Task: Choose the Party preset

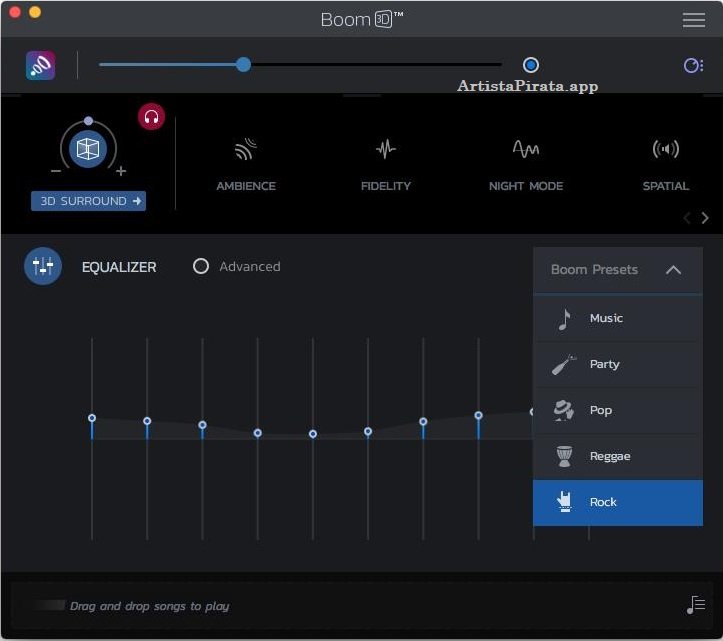Action: click(x=618, y=364)
